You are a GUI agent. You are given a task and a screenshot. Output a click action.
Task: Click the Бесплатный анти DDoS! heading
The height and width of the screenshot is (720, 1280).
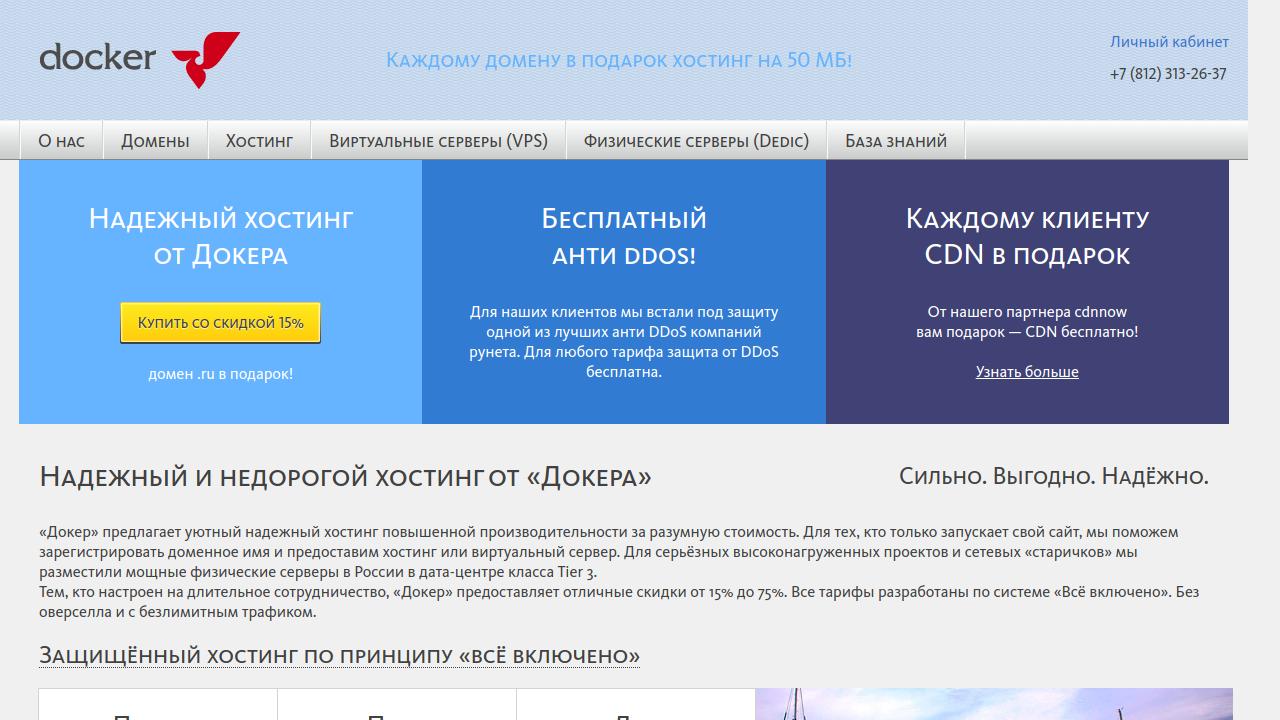pos(624,236)
